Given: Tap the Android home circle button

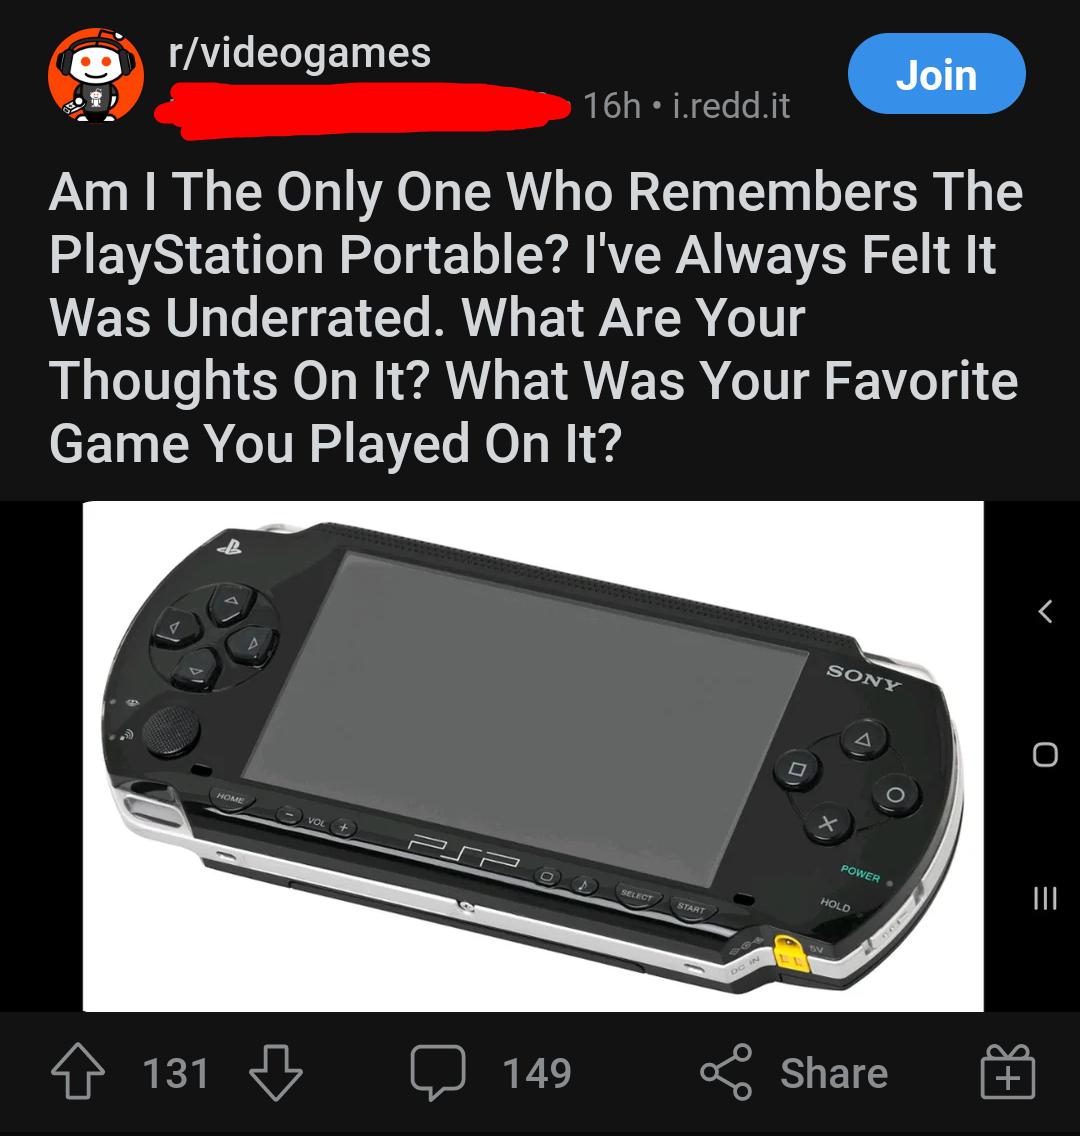Looking at the screenshot, I should coord(1045,754).
